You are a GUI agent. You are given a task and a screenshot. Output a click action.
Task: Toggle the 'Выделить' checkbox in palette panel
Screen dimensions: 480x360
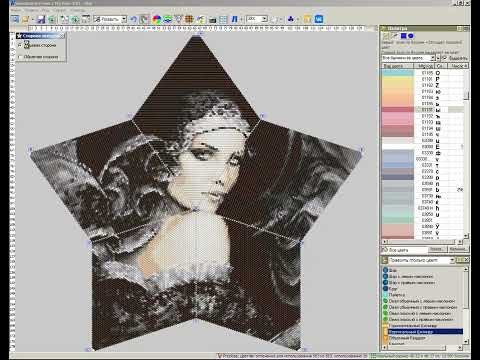tap(445, 58)
